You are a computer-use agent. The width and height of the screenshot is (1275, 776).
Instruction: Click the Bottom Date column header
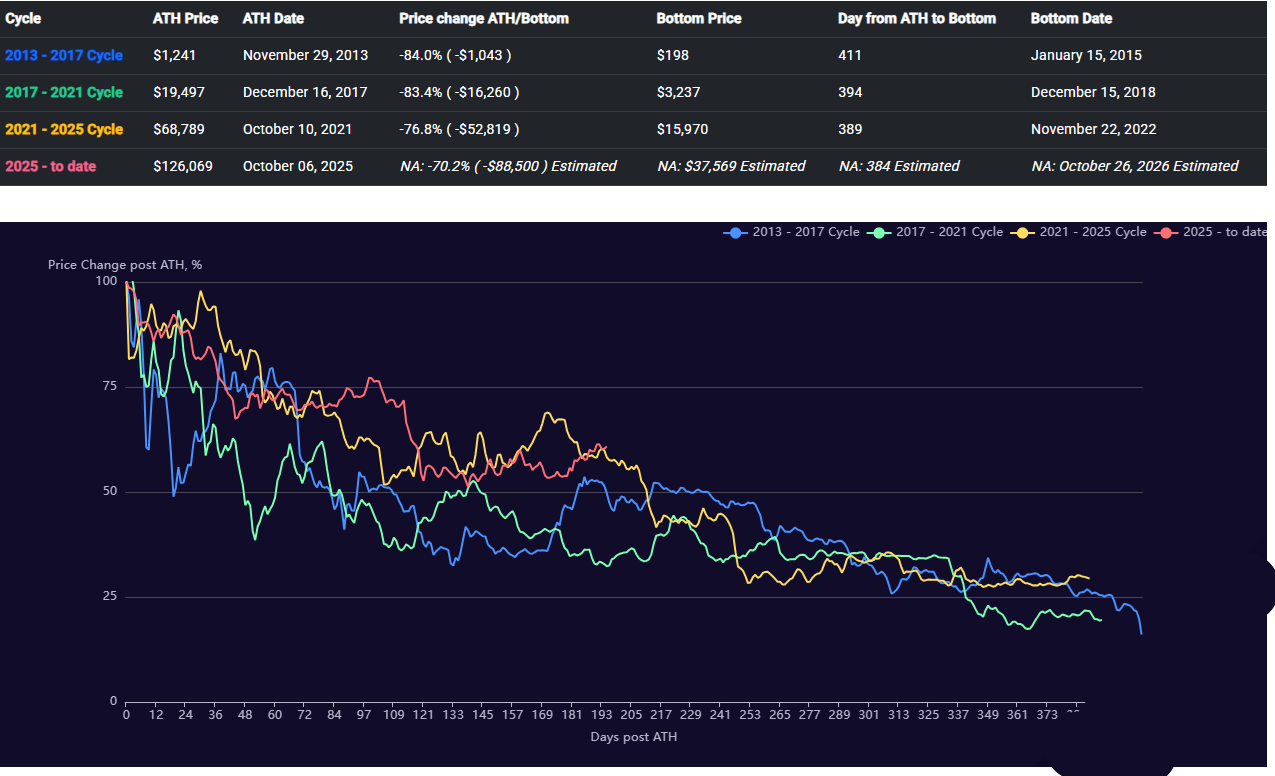(1071, 18)
